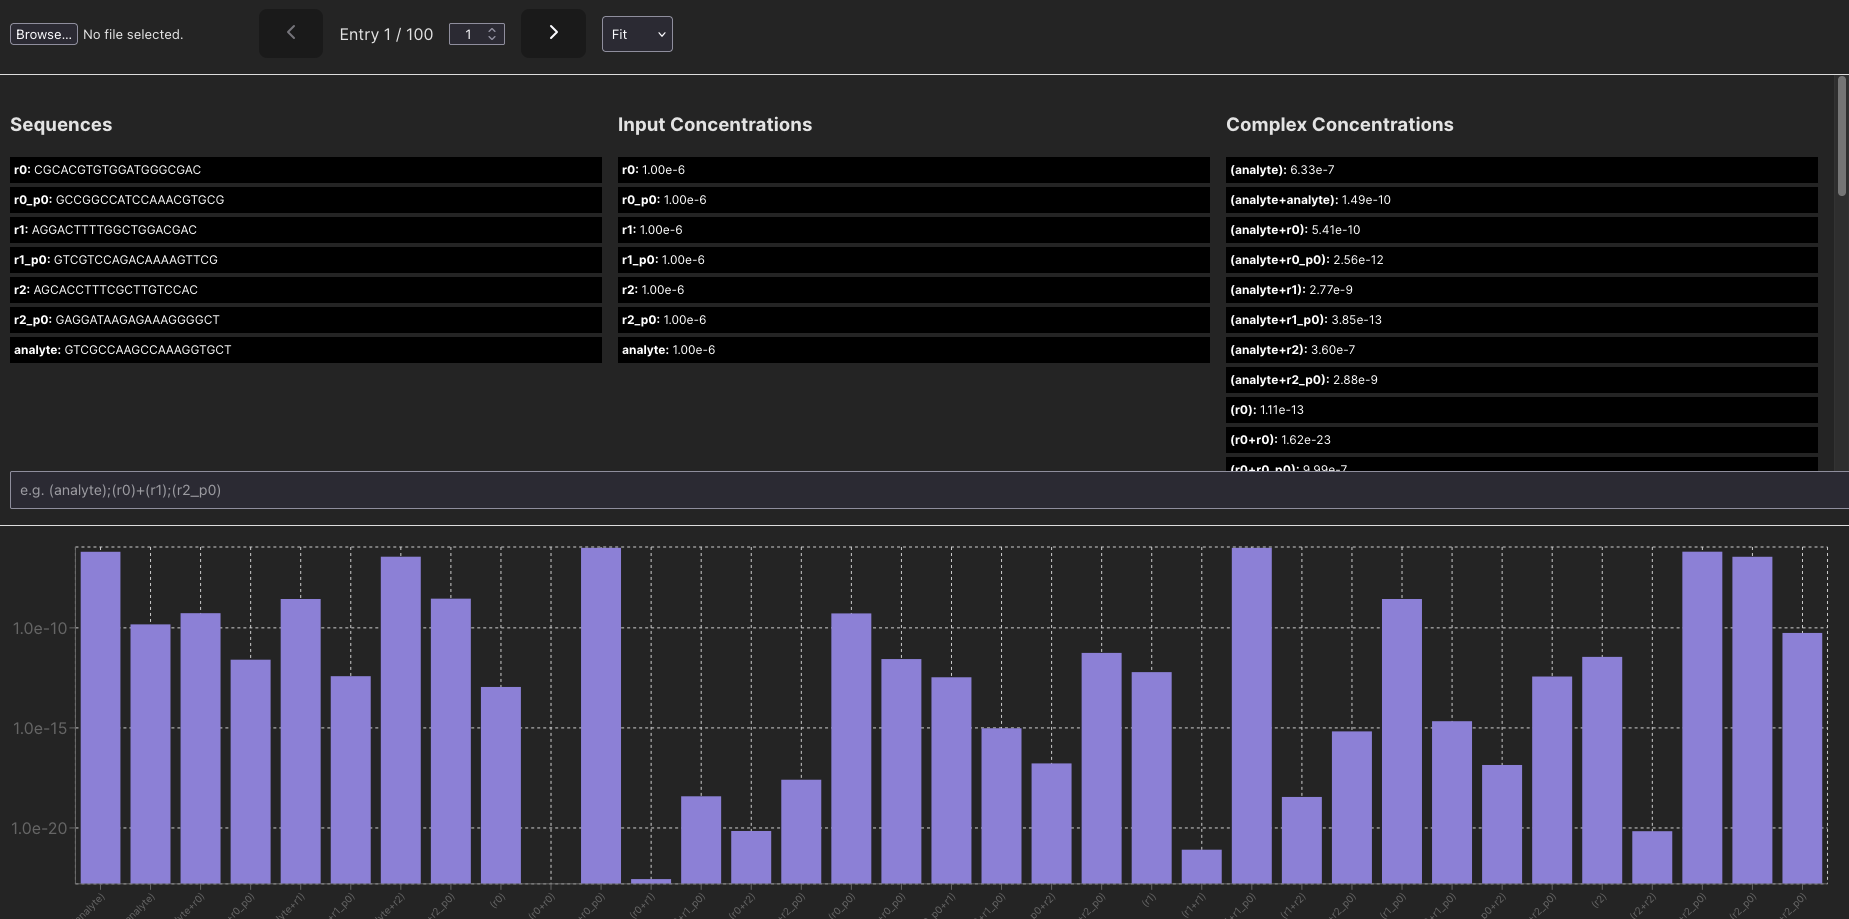Select the 'No file selected.' label
Image resolution: width=1849 pixels, height=919 pixels.
click(133, 34)
